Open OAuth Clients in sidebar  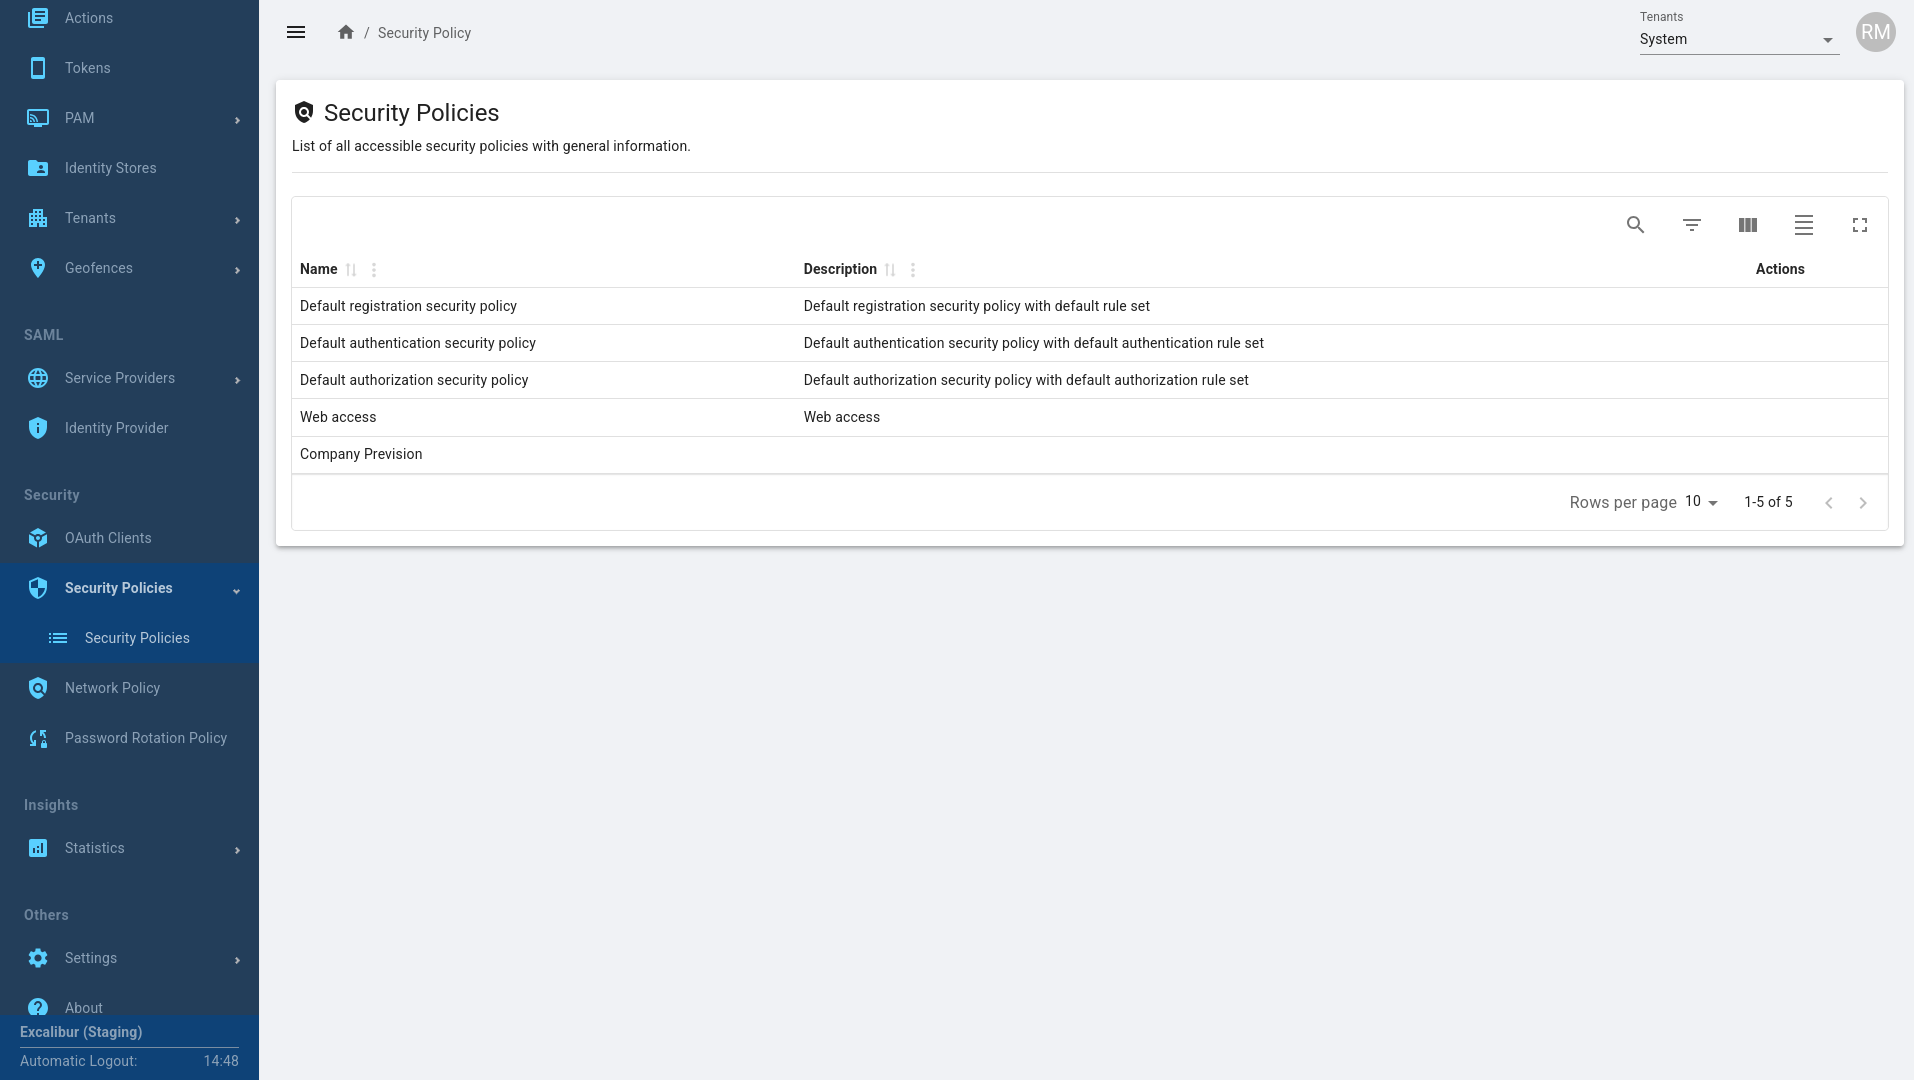tap(108, 538)
